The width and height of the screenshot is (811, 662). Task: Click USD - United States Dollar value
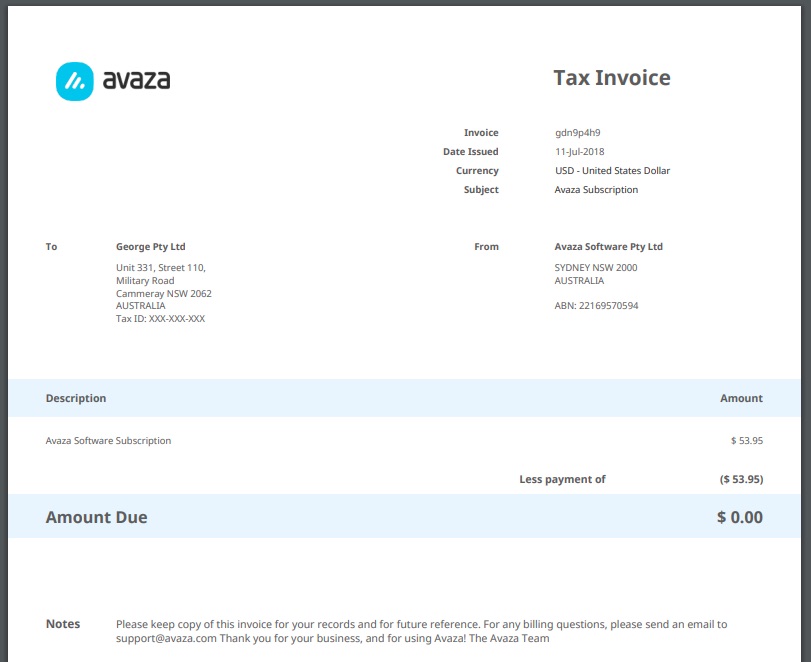pyautogui.click(x=612, y=171)
